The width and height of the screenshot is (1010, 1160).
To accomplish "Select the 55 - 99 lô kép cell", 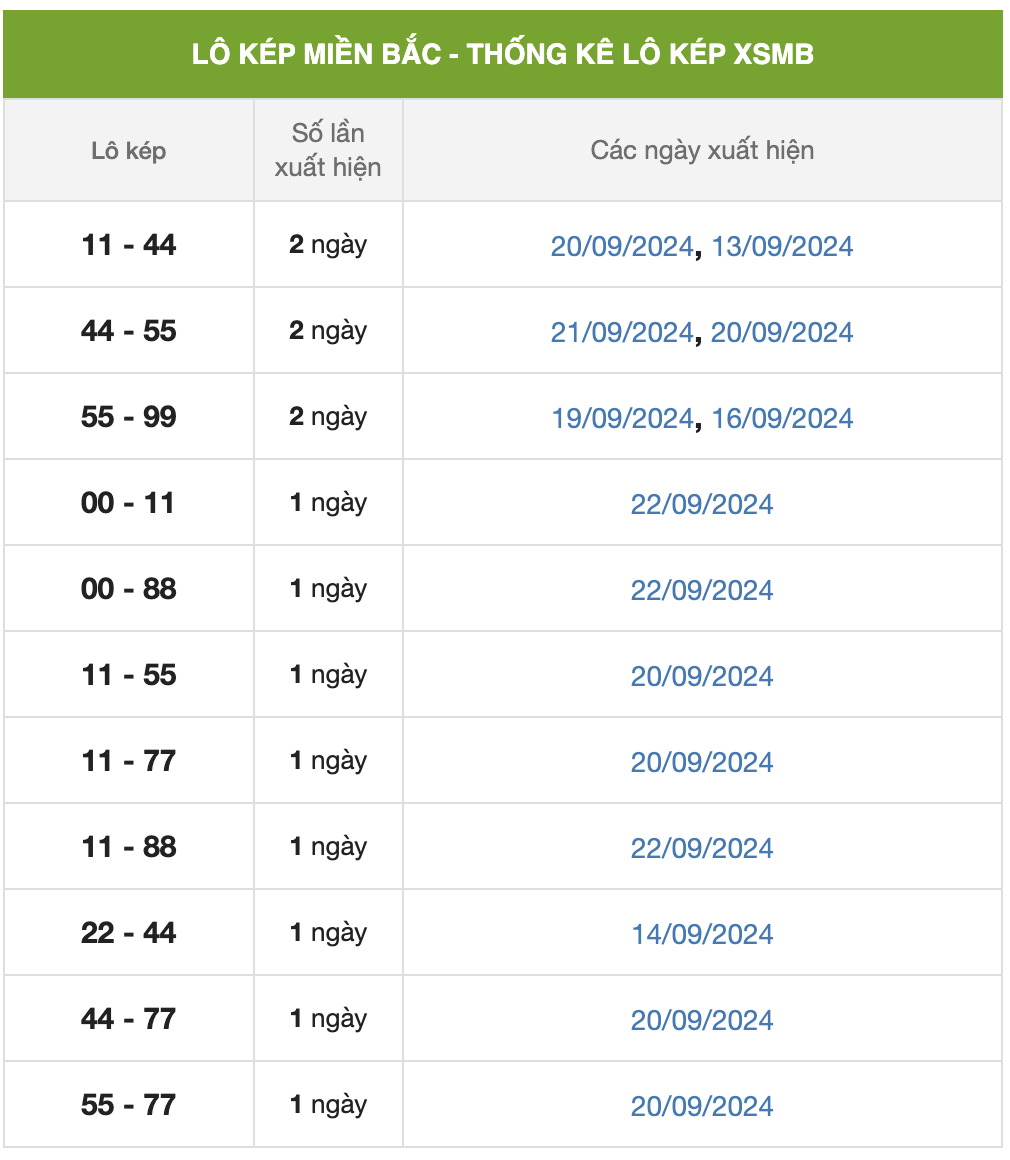I will (129, 417).
